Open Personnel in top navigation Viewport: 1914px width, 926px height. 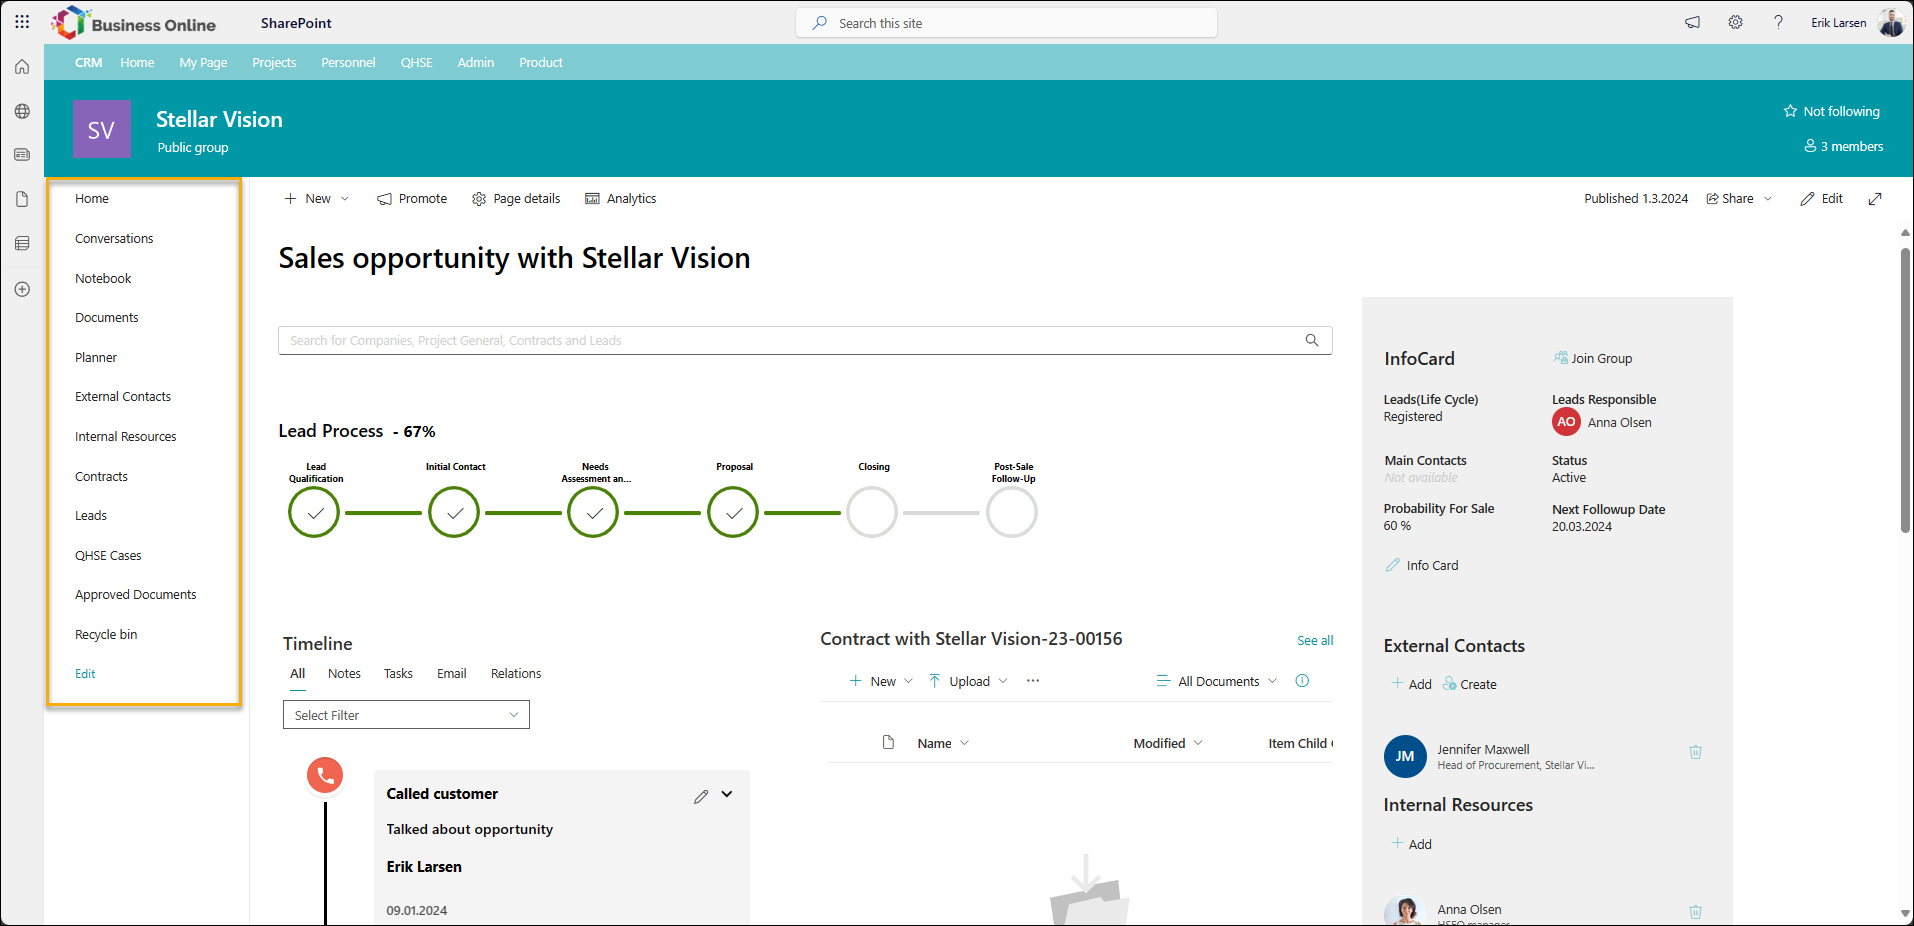[x=348, y=62]
